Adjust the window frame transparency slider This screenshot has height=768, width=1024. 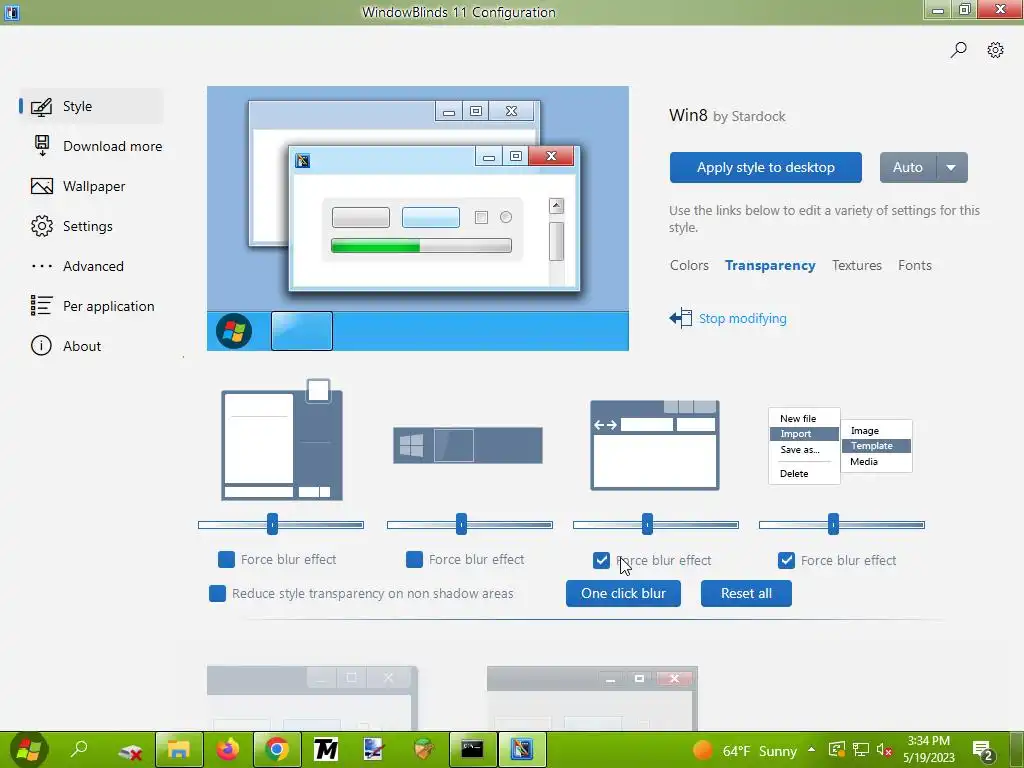click(647, 524)
